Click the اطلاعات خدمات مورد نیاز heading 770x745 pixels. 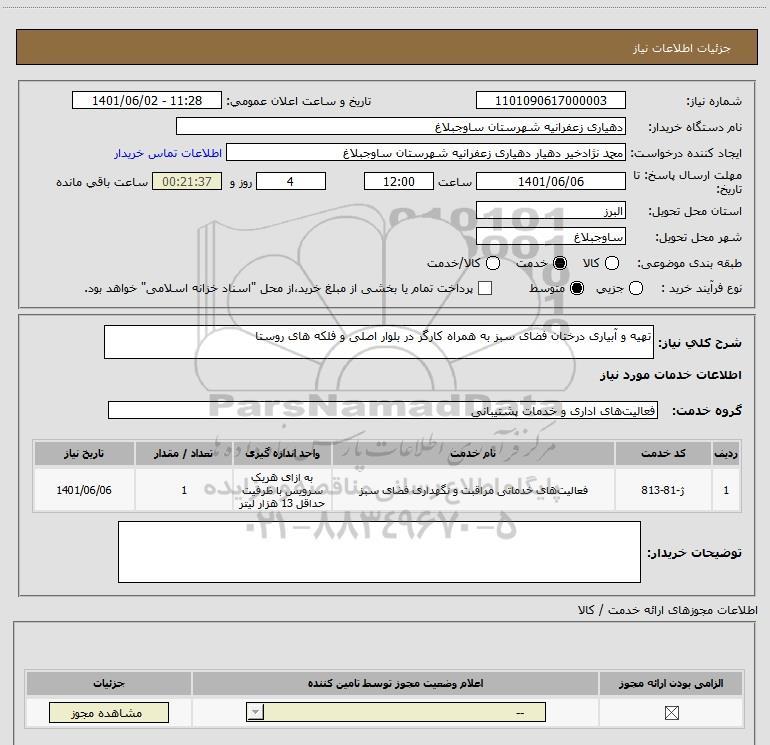click(670, 375)
